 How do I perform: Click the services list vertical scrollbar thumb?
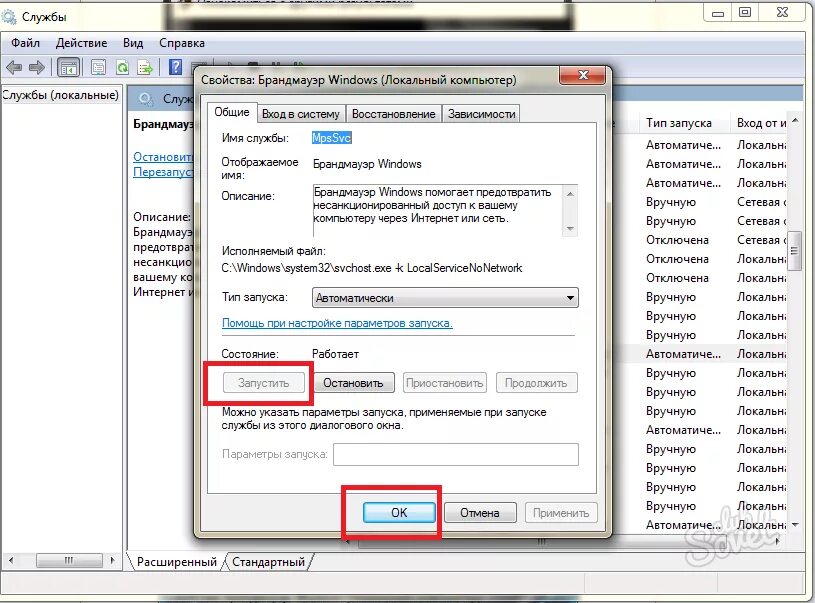[x=795, y=251]
